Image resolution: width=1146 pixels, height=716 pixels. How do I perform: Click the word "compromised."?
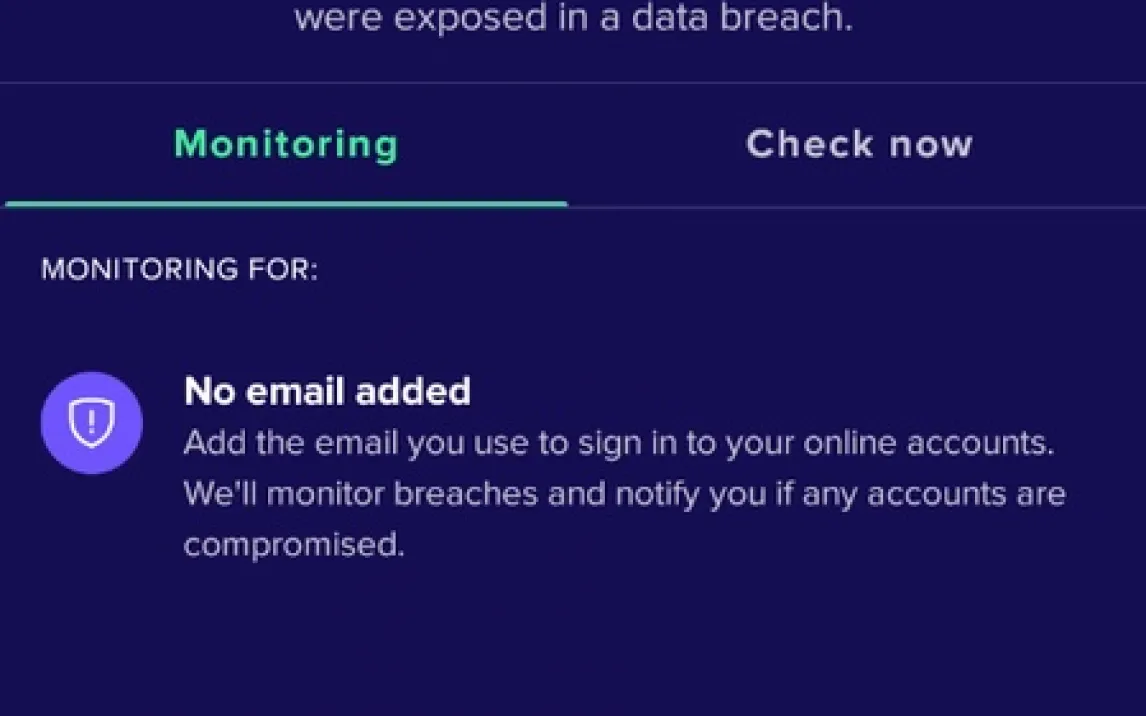click(294, 545)
